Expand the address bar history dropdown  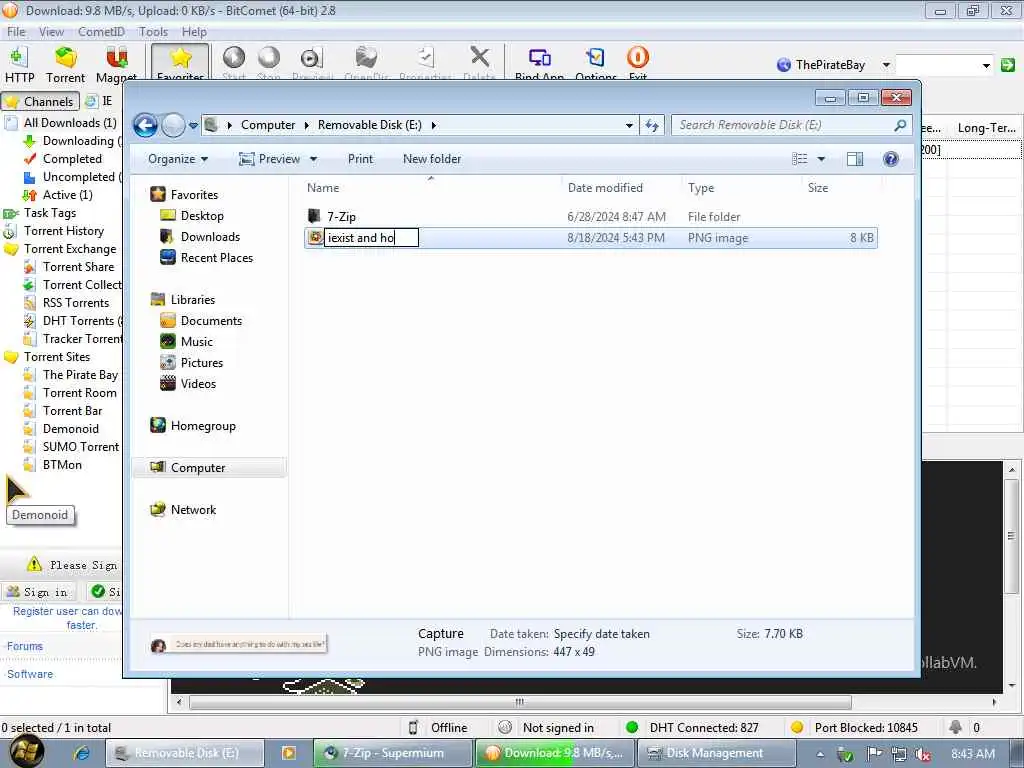(x=629, y=125)
